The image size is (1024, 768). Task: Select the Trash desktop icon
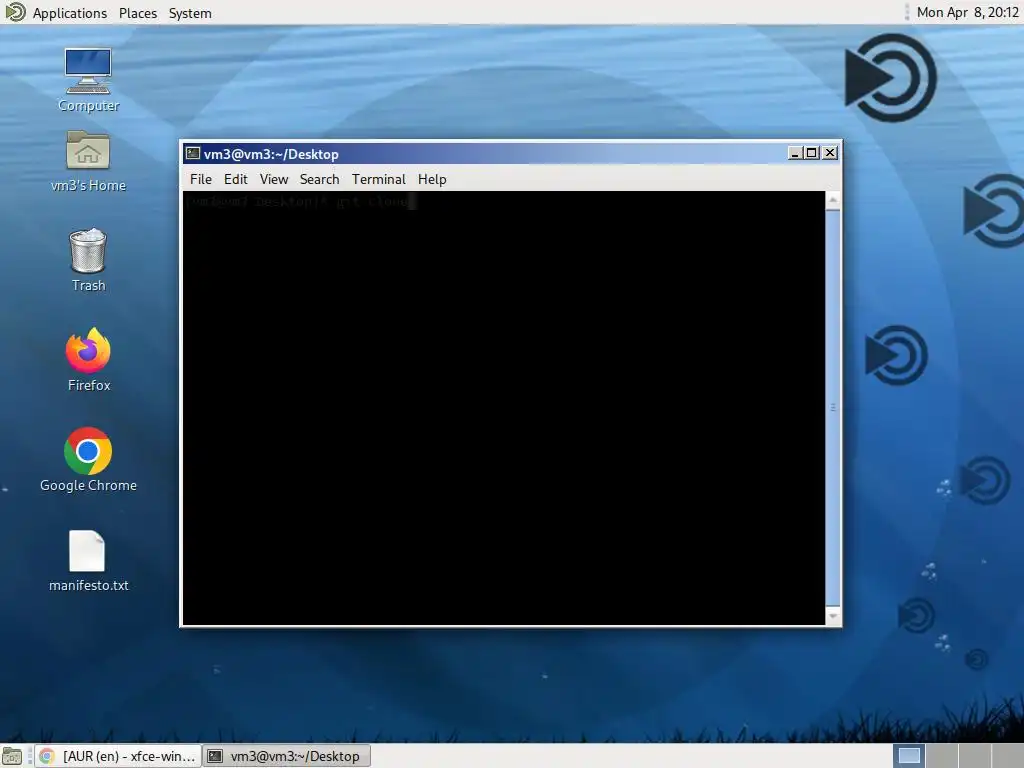click(88, 260)
